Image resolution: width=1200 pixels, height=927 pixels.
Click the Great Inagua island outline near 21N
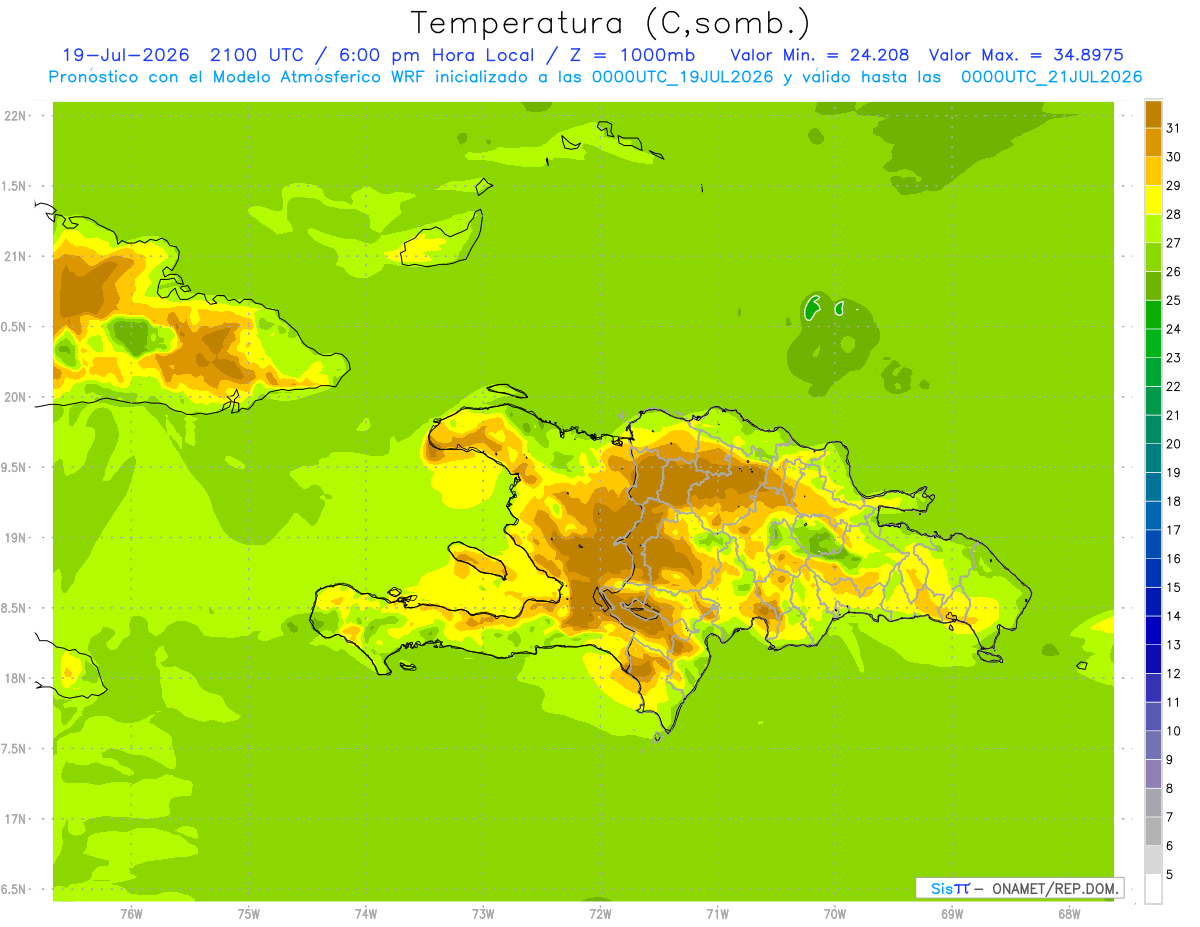[442, 238]
